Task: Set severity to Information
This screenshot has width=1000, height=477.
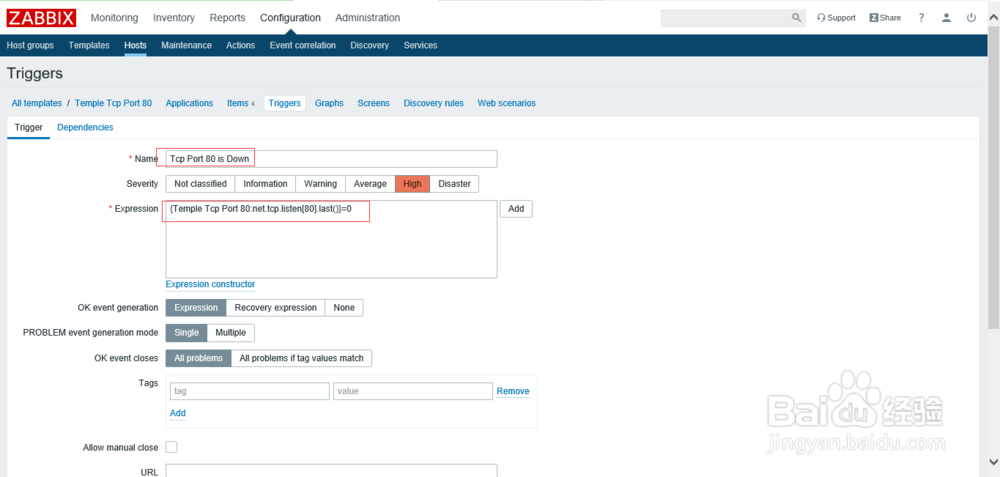Action: (265, 184)
